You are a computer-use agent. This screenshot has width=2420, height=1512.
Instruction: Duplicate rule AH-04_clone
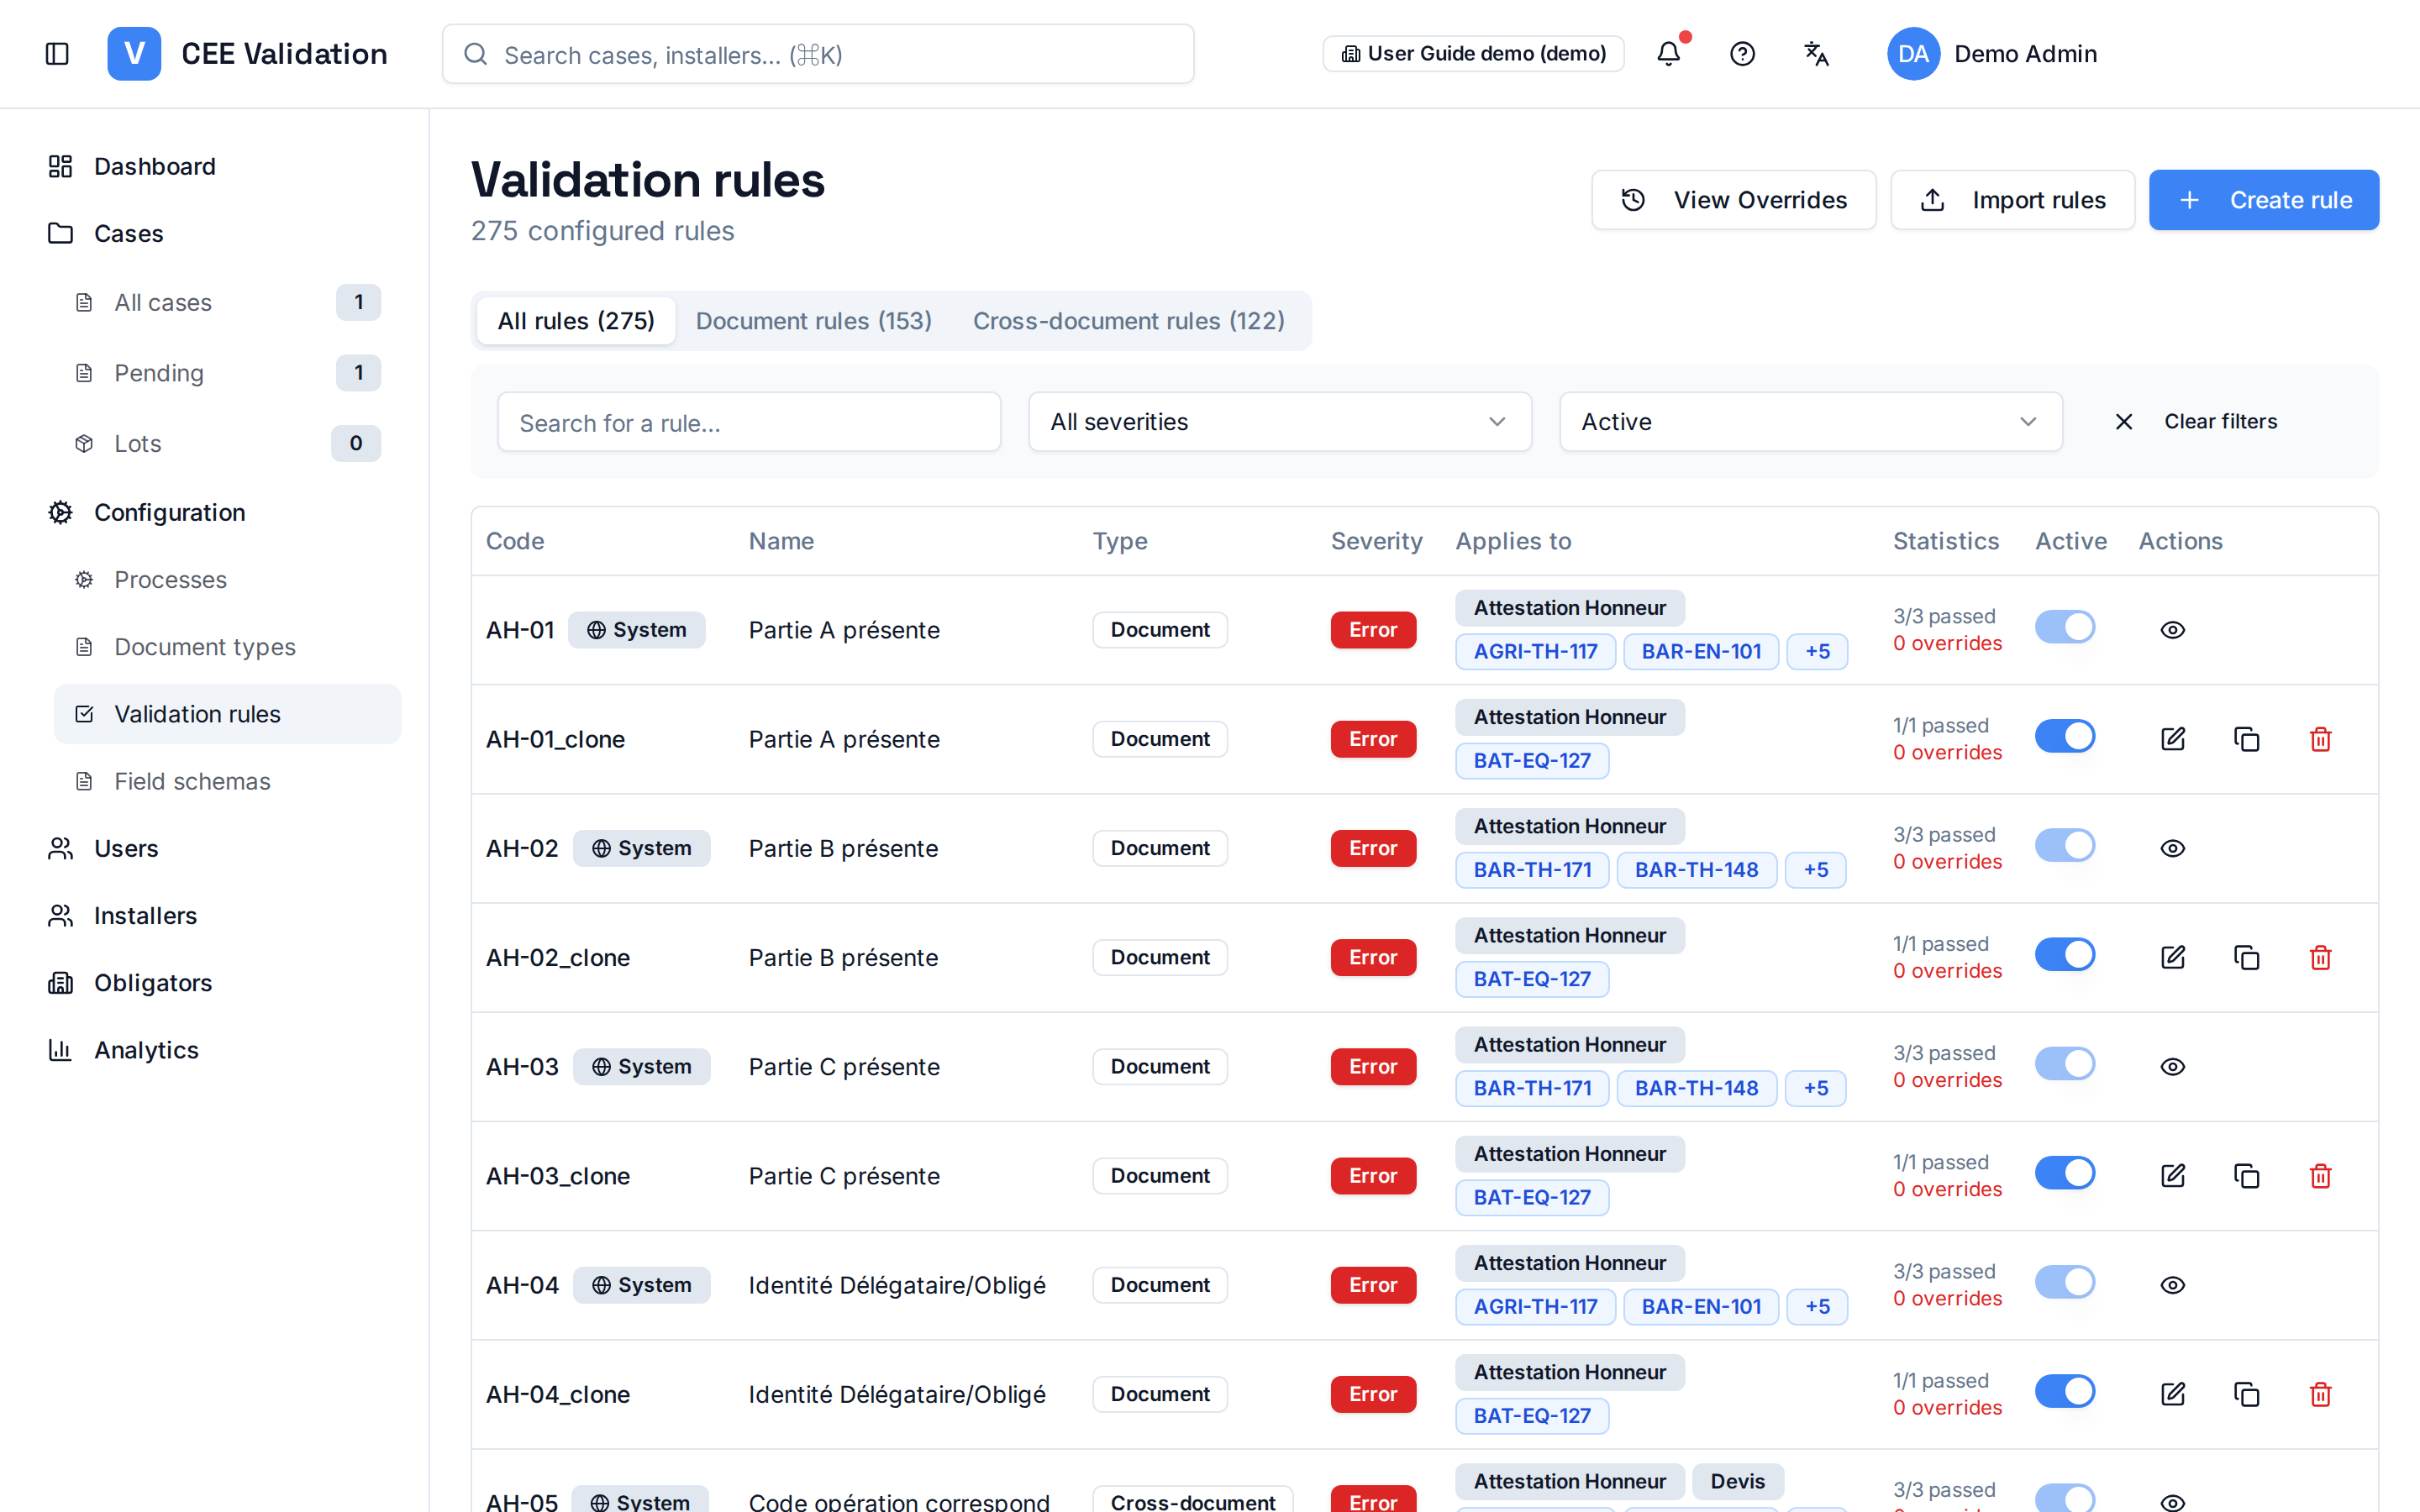2246,1394
